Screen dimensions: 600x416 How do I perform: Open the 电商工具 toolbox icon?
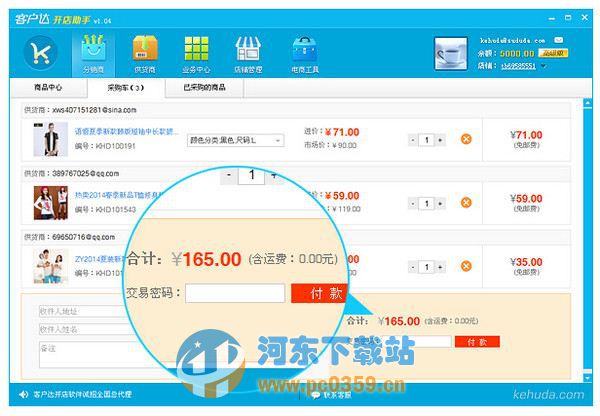coord(305,54)
